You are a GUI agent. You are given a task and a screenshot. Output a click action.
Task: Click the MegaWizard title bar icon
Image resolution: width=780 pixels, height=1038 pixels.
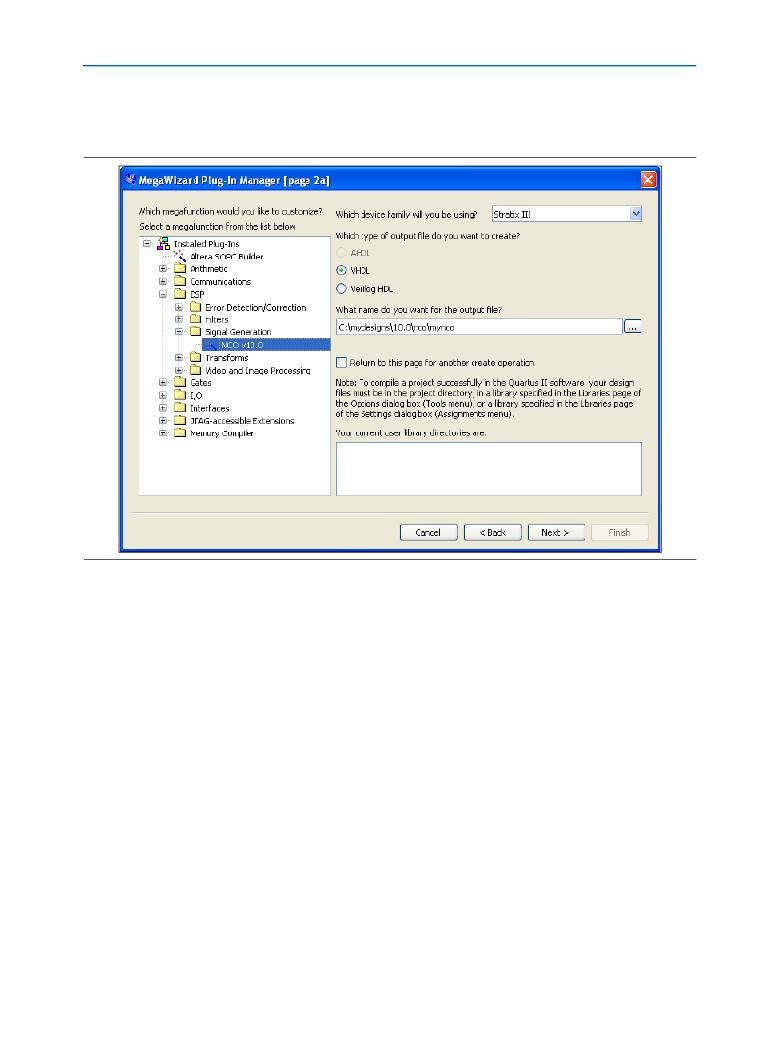(130, 179)
